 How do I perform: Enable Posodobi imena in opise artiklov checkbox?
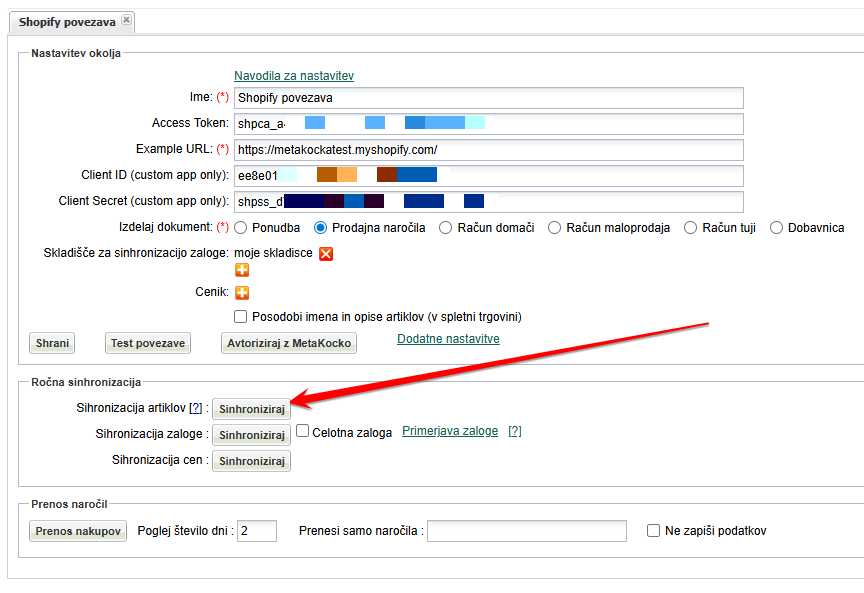[x=240, y=316]
